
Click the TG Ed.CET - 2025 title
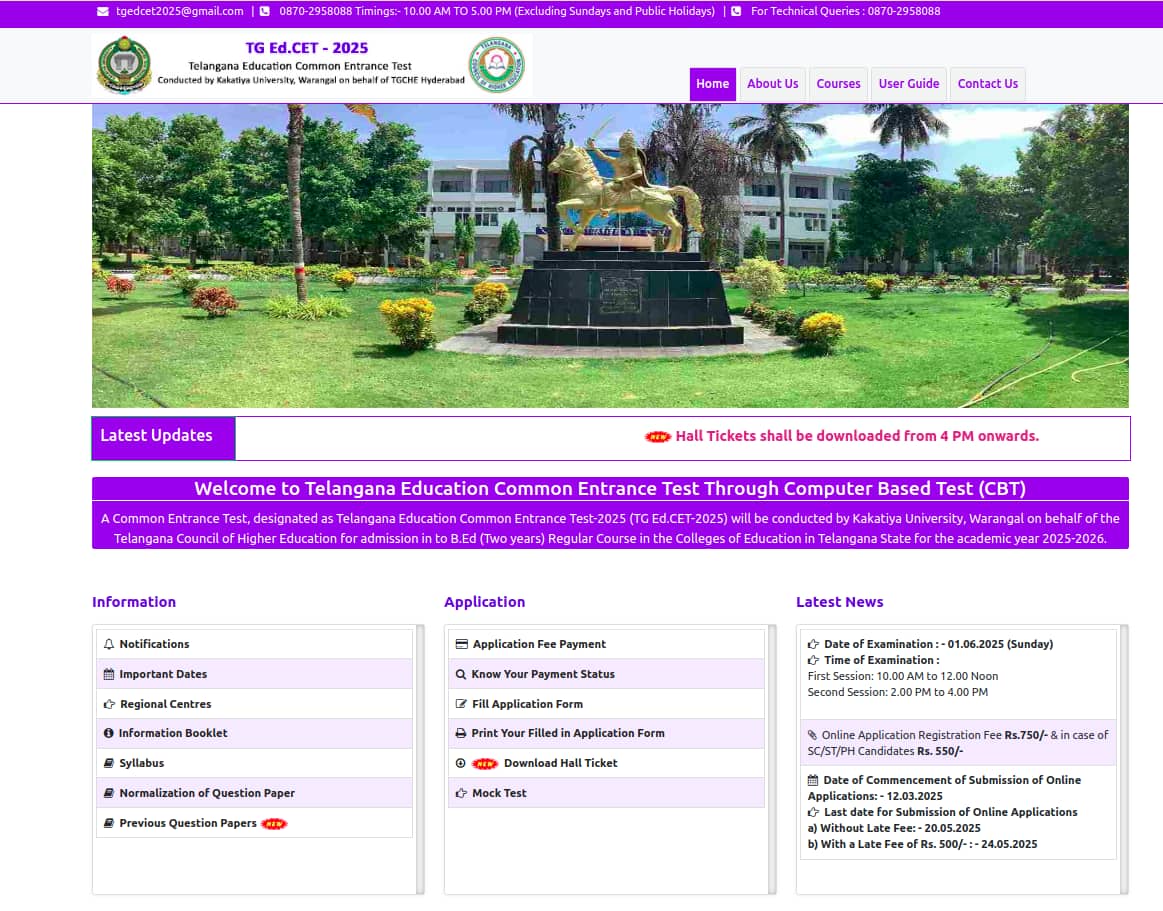click(307, 48)
